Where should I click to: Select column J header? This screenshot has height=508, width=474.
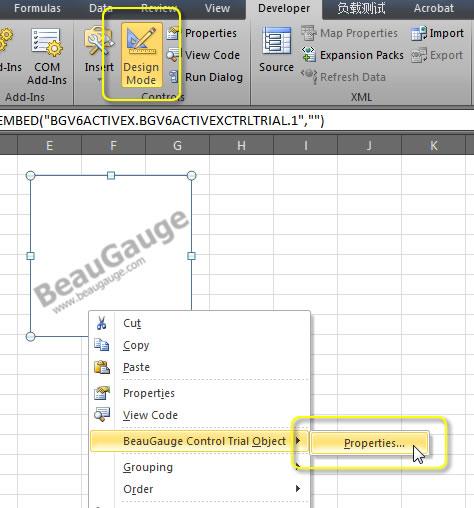[369, 146]
